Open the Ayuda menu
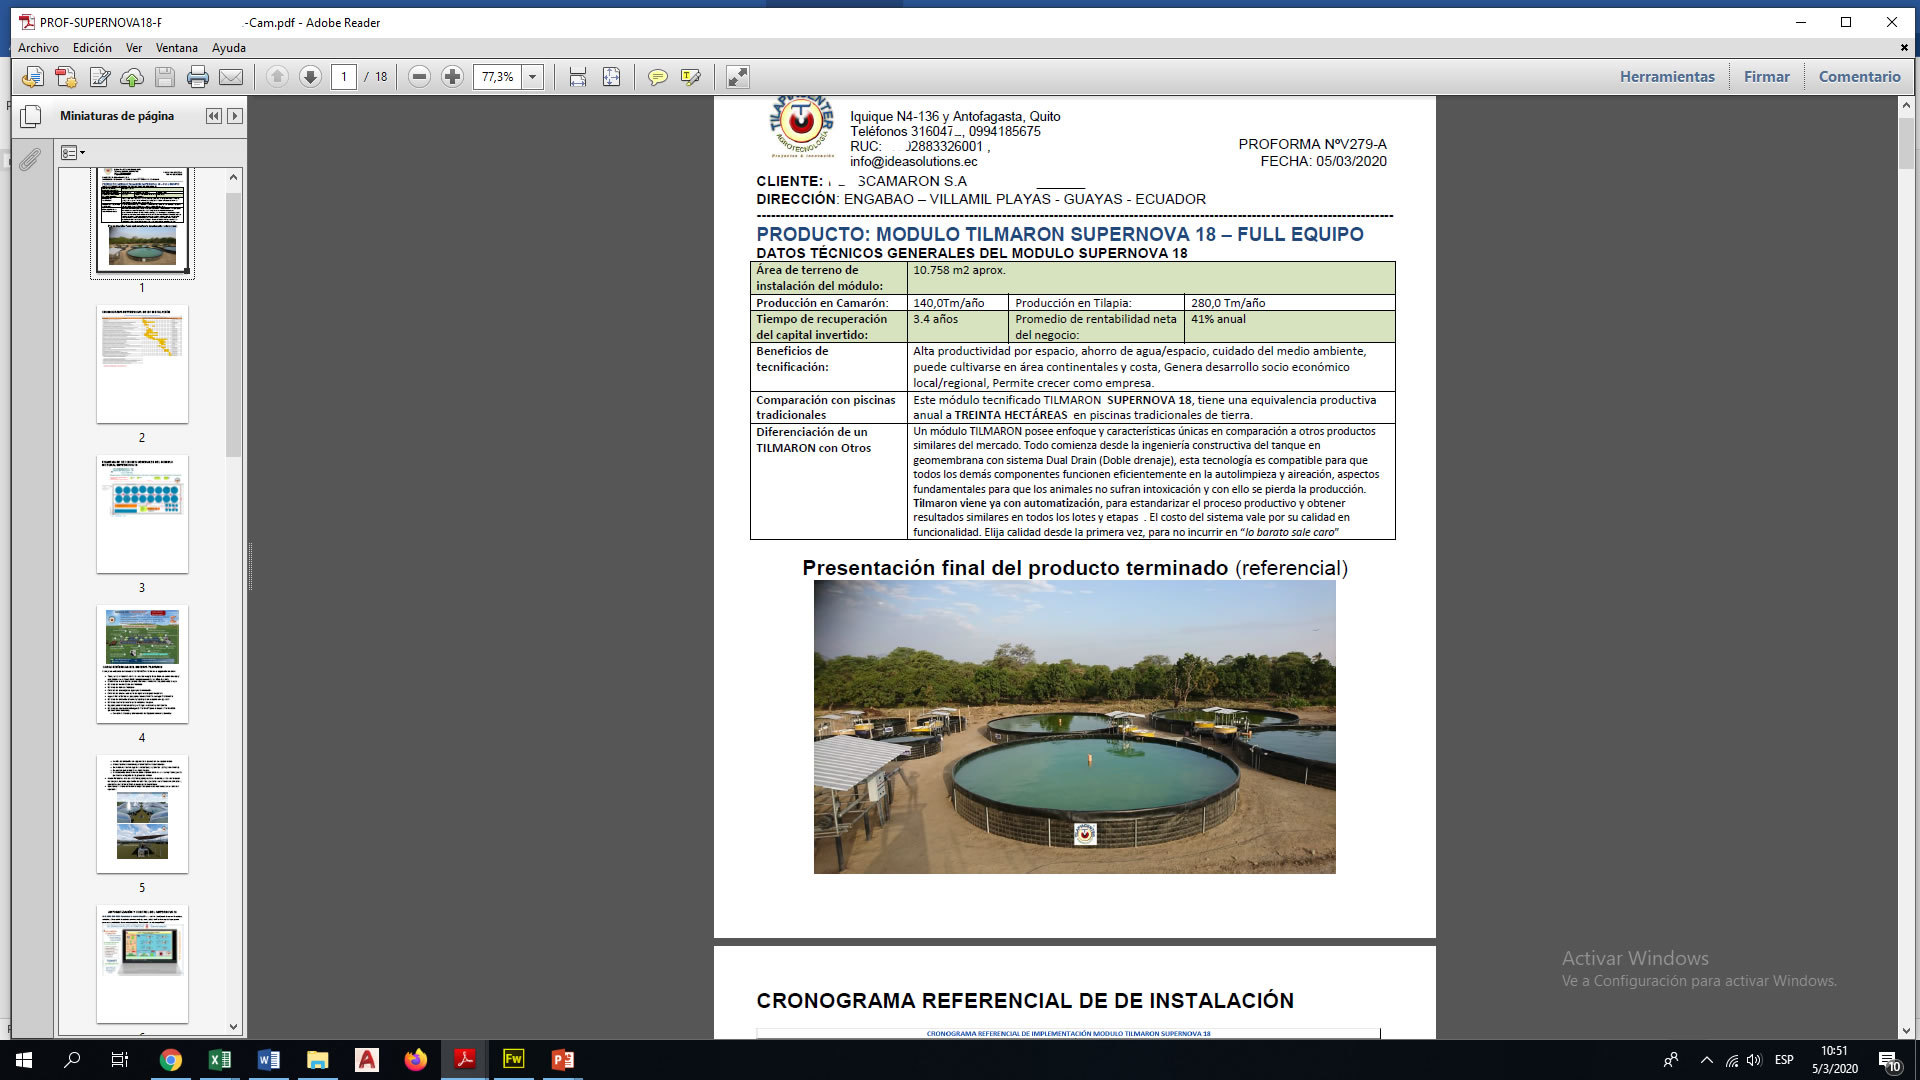The image size is (1920, 1080). (229, 48)
